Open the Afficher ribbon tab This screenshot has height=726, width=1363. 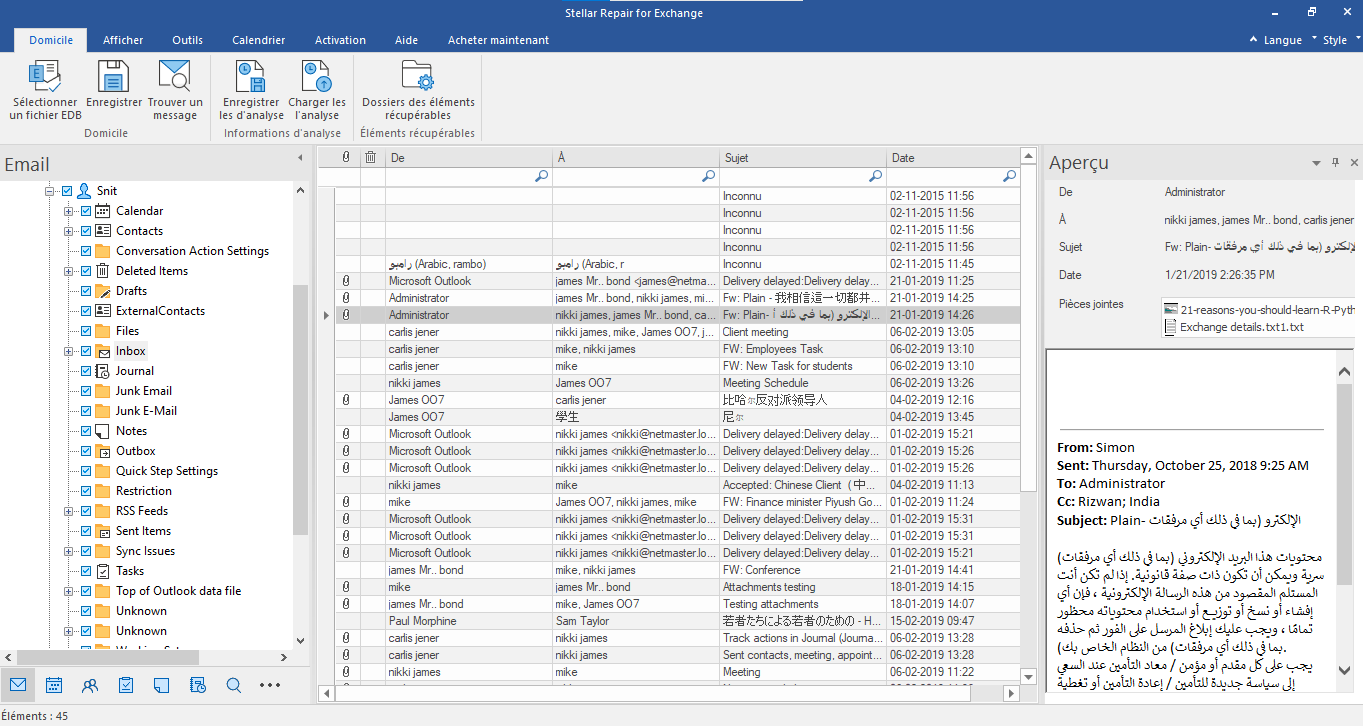[x=123, y=40]
